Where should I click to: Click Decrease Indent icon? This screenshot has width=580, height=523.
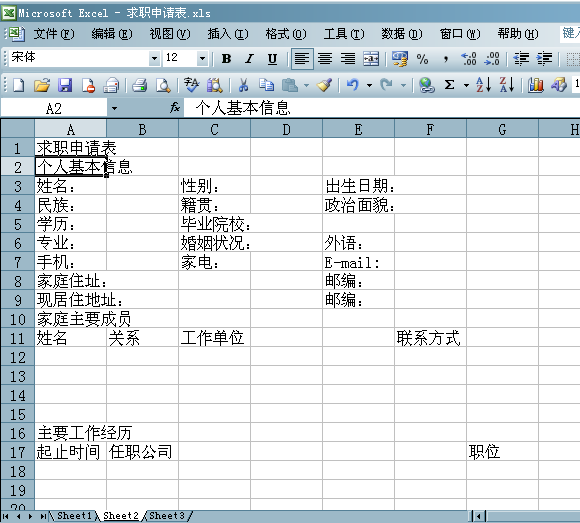tap(521, 59)
